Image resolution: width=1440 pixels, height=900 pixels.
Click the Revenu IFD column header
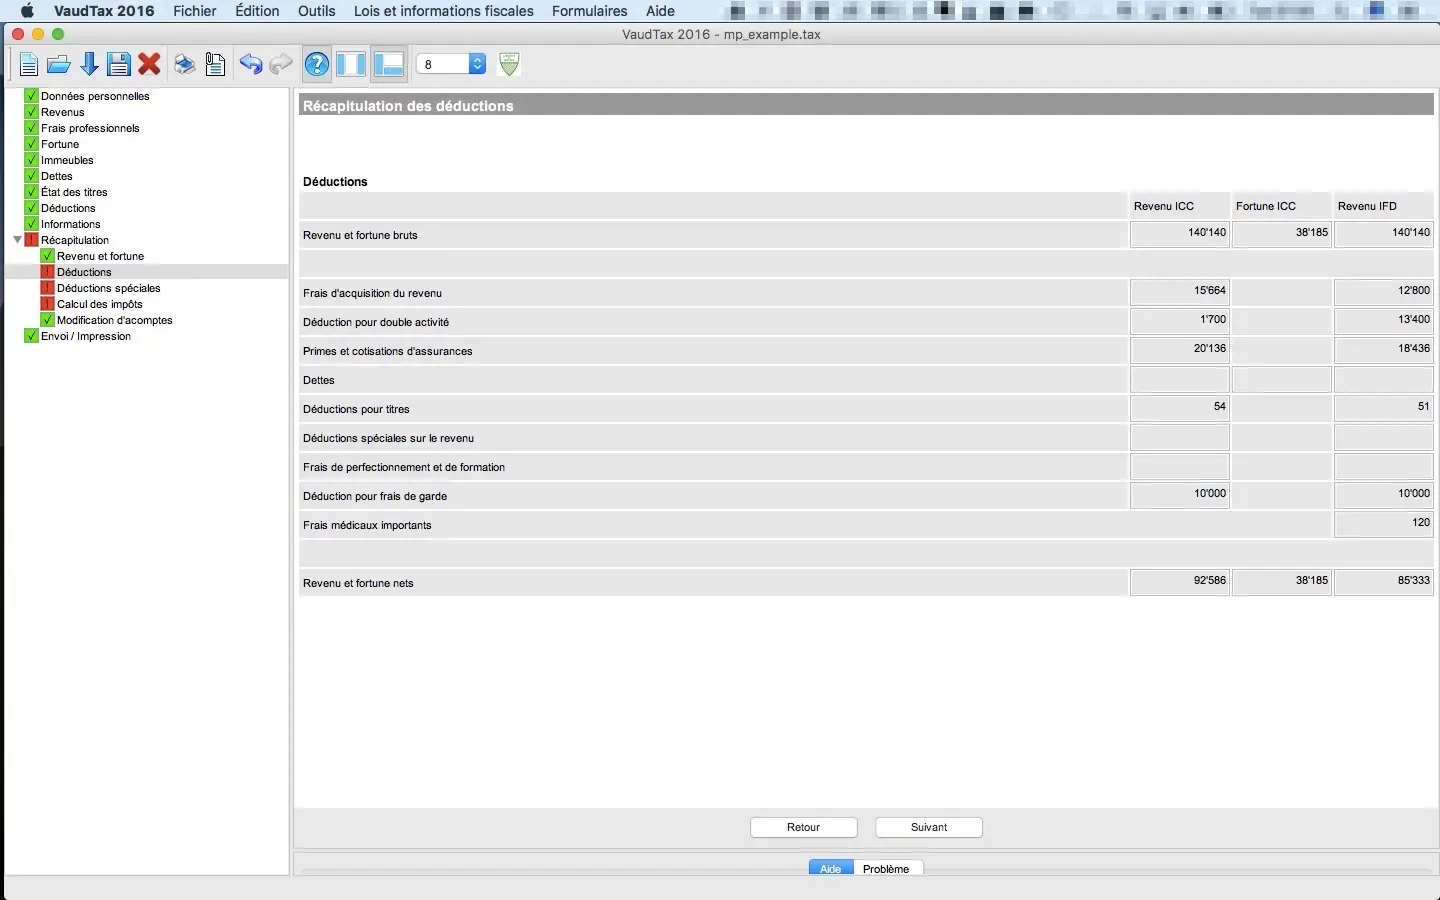(1384, 206)
